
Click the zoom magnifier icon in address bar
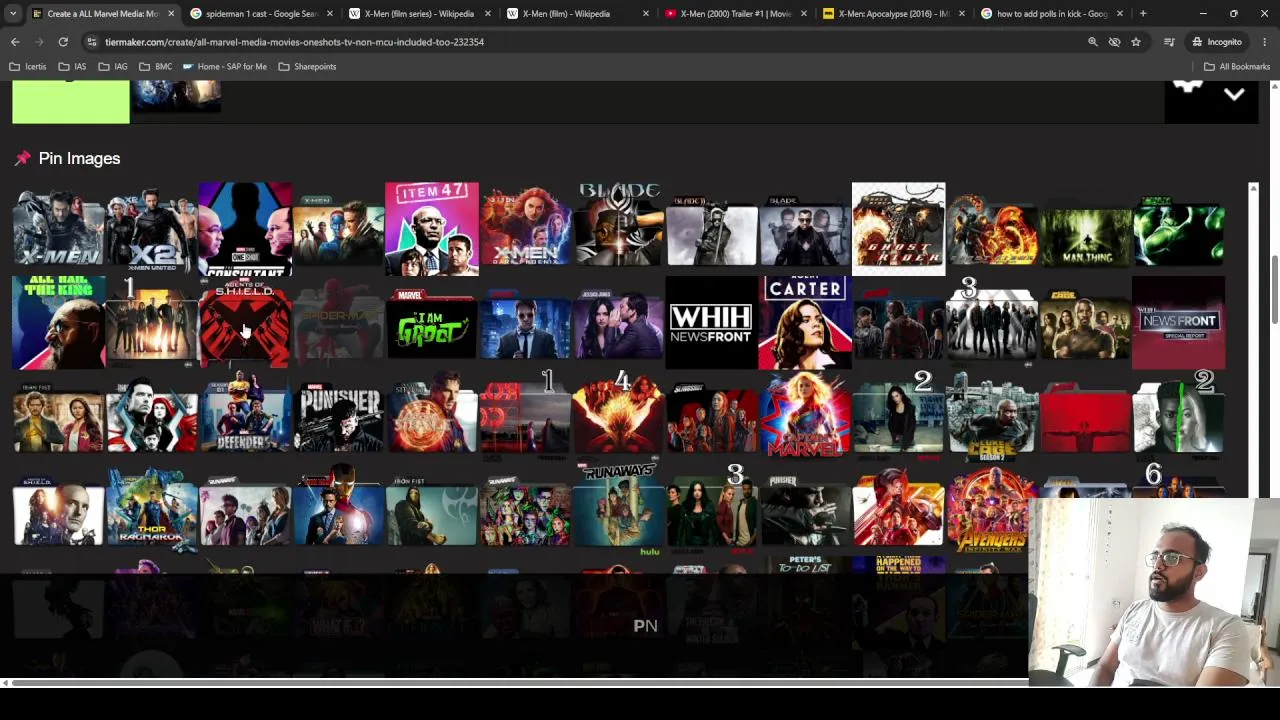(x=1092, y=42)
